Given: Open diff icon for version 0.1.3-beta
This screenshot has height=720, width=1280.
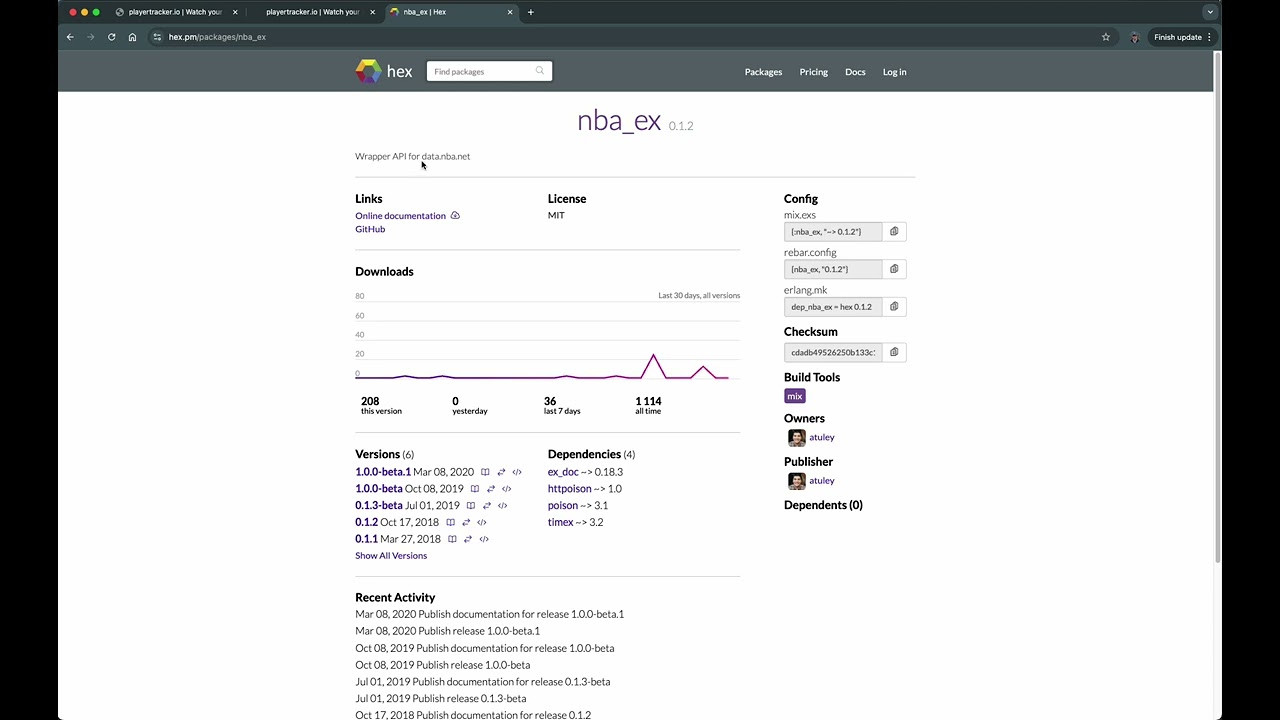Looking at the screenshot, I should coord(487,506).
